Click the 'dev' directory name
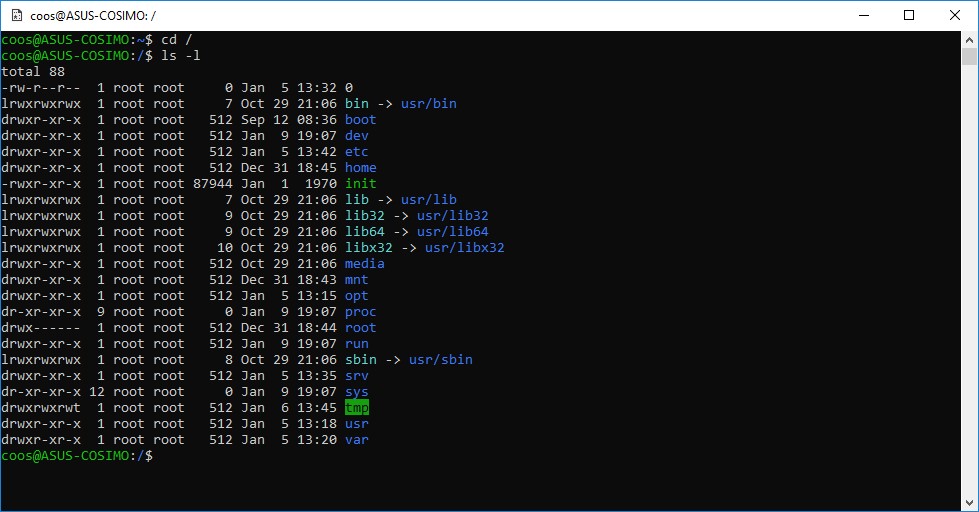 [x=357, y=135]
